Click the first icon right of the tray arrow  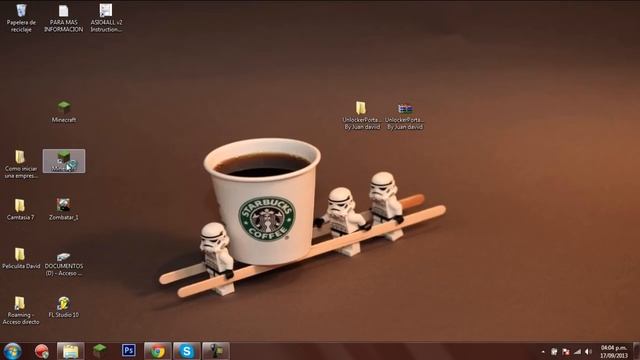point(554,351)
